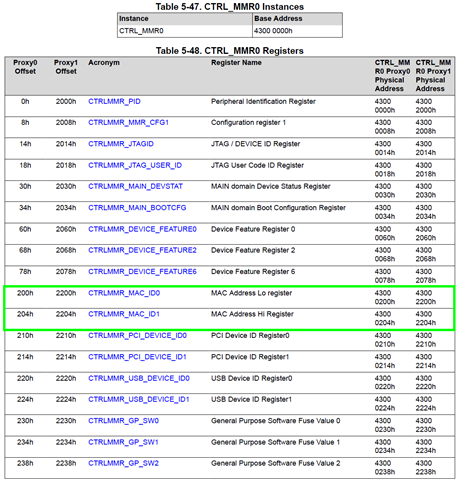Click 'Device Feature Register 6' text
Viewport: 458px width, 480px height.
click(253, 272)
